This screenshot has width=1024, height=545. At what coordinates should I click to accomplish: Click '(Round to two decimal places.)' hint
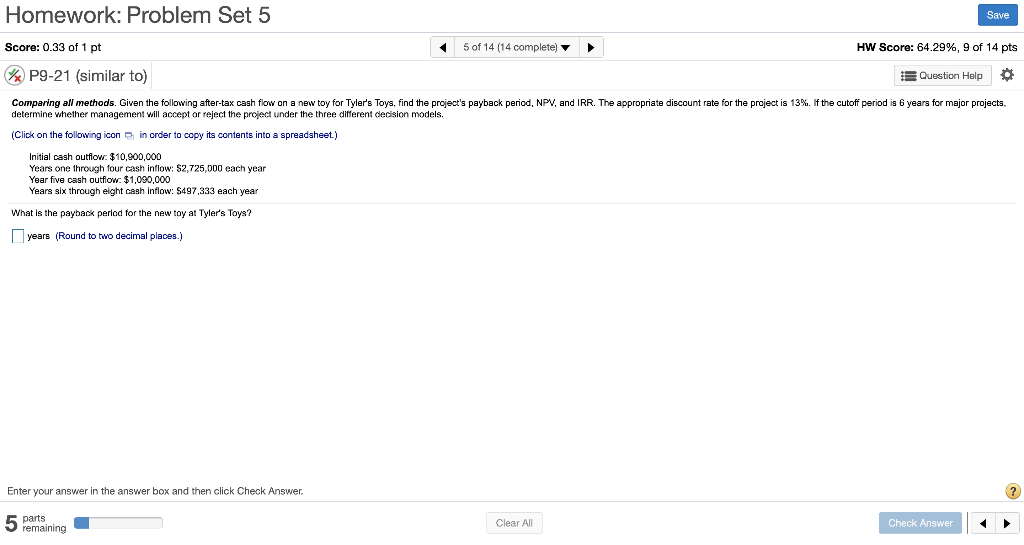coord(119,236)
